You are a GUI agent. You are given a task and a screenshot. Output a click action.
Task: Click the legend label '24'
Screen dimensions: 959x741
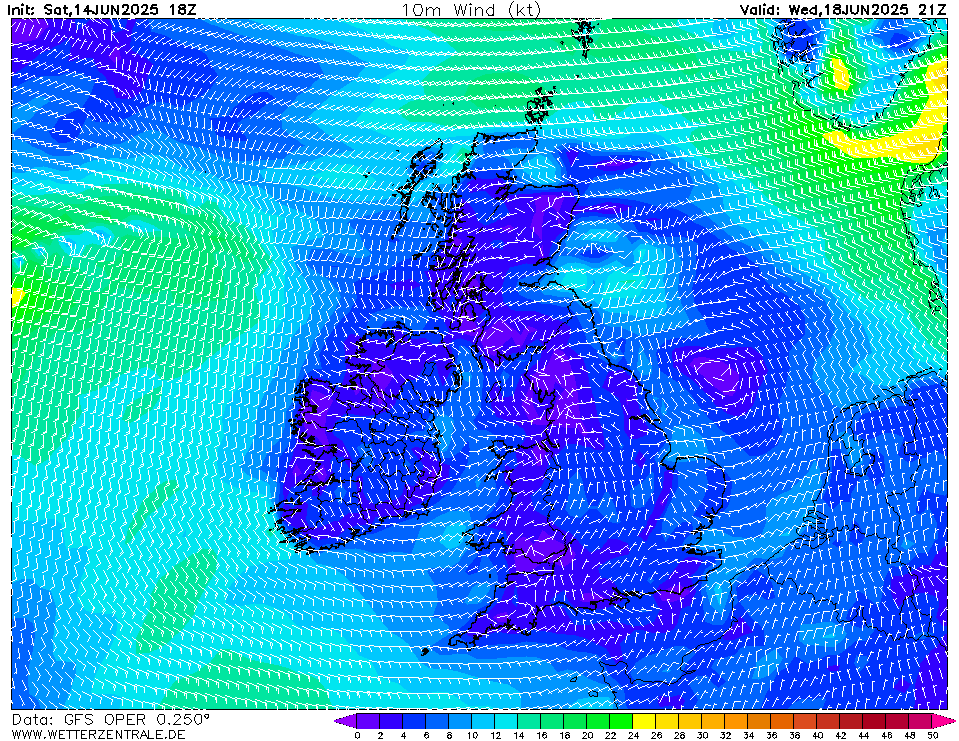[x=634, y=735]
